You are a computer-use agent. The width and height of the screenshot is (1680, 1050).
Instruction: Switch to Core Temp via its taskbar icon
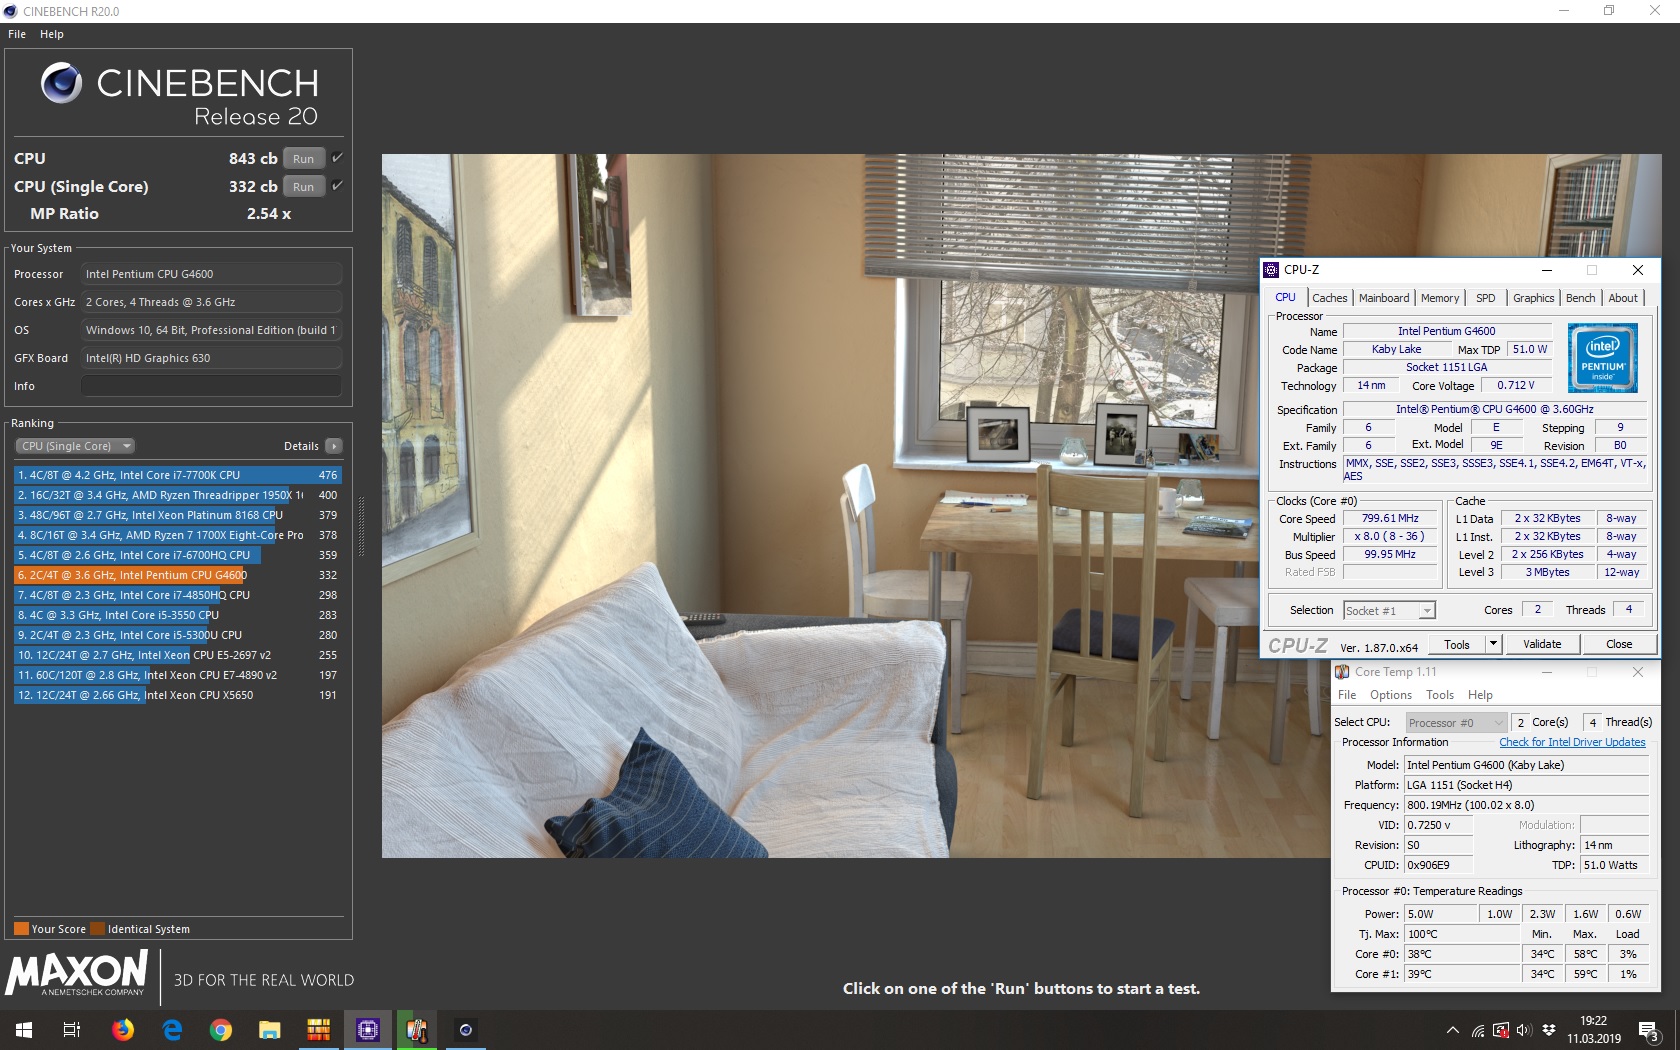417,1030
